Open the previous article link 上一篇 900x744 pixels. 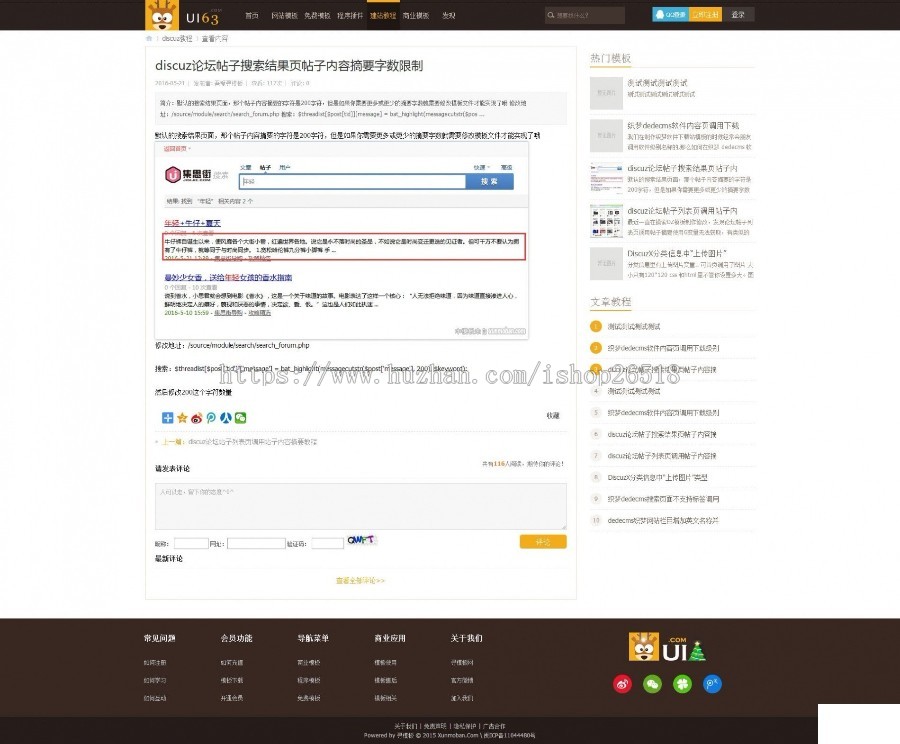tap(169, 441)
